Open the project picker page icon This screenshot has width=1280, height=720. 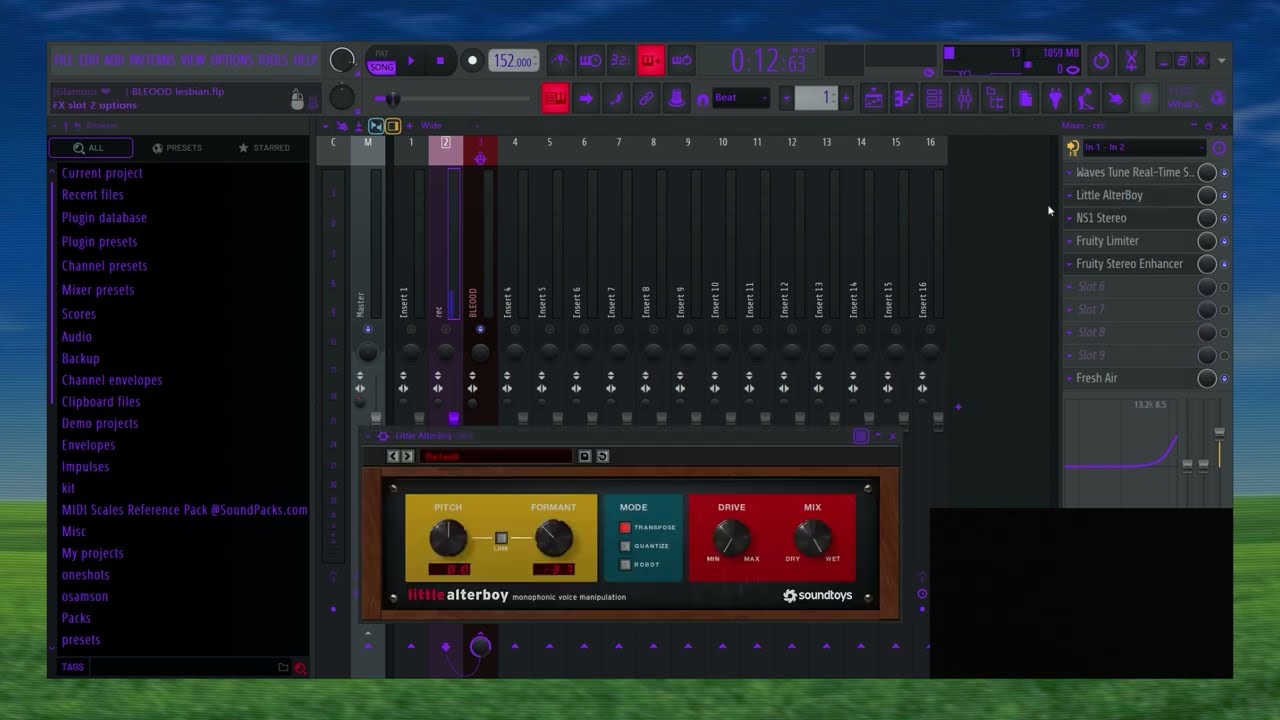click(x=1025, y=98)
